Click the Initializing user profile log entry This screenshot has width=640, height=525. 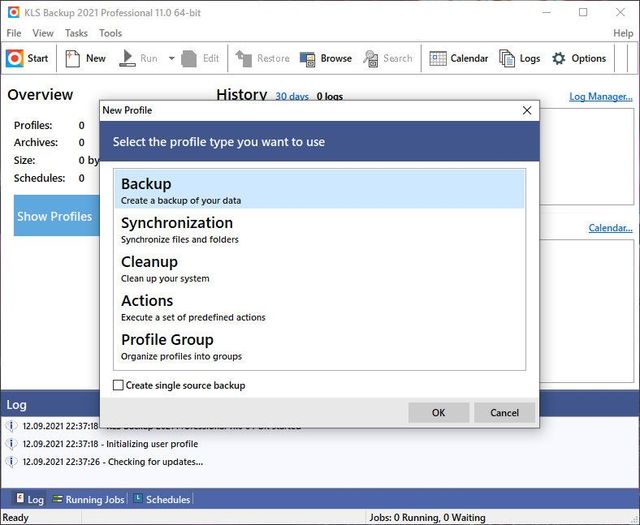(x=110, y=444)
